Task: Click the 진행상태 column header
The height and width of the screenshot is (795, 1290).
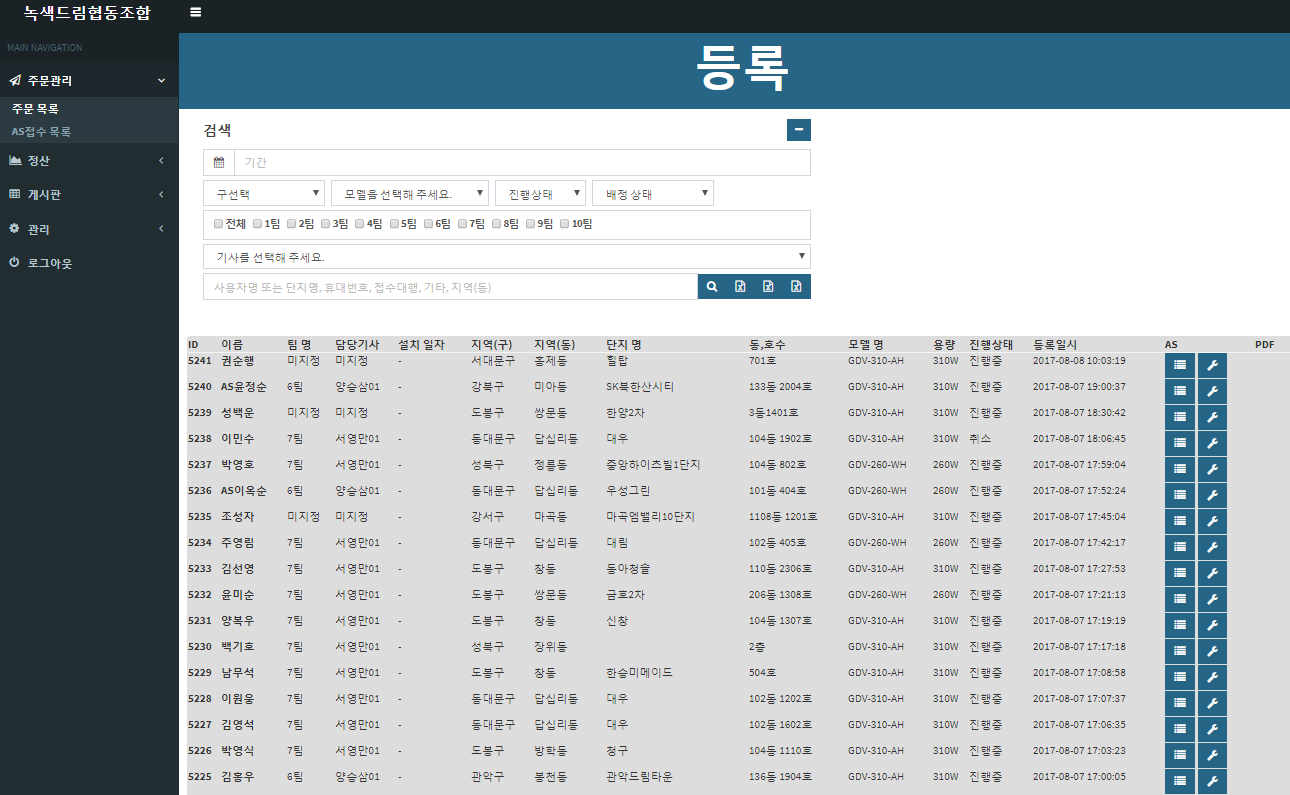Action: pos(991,344)
